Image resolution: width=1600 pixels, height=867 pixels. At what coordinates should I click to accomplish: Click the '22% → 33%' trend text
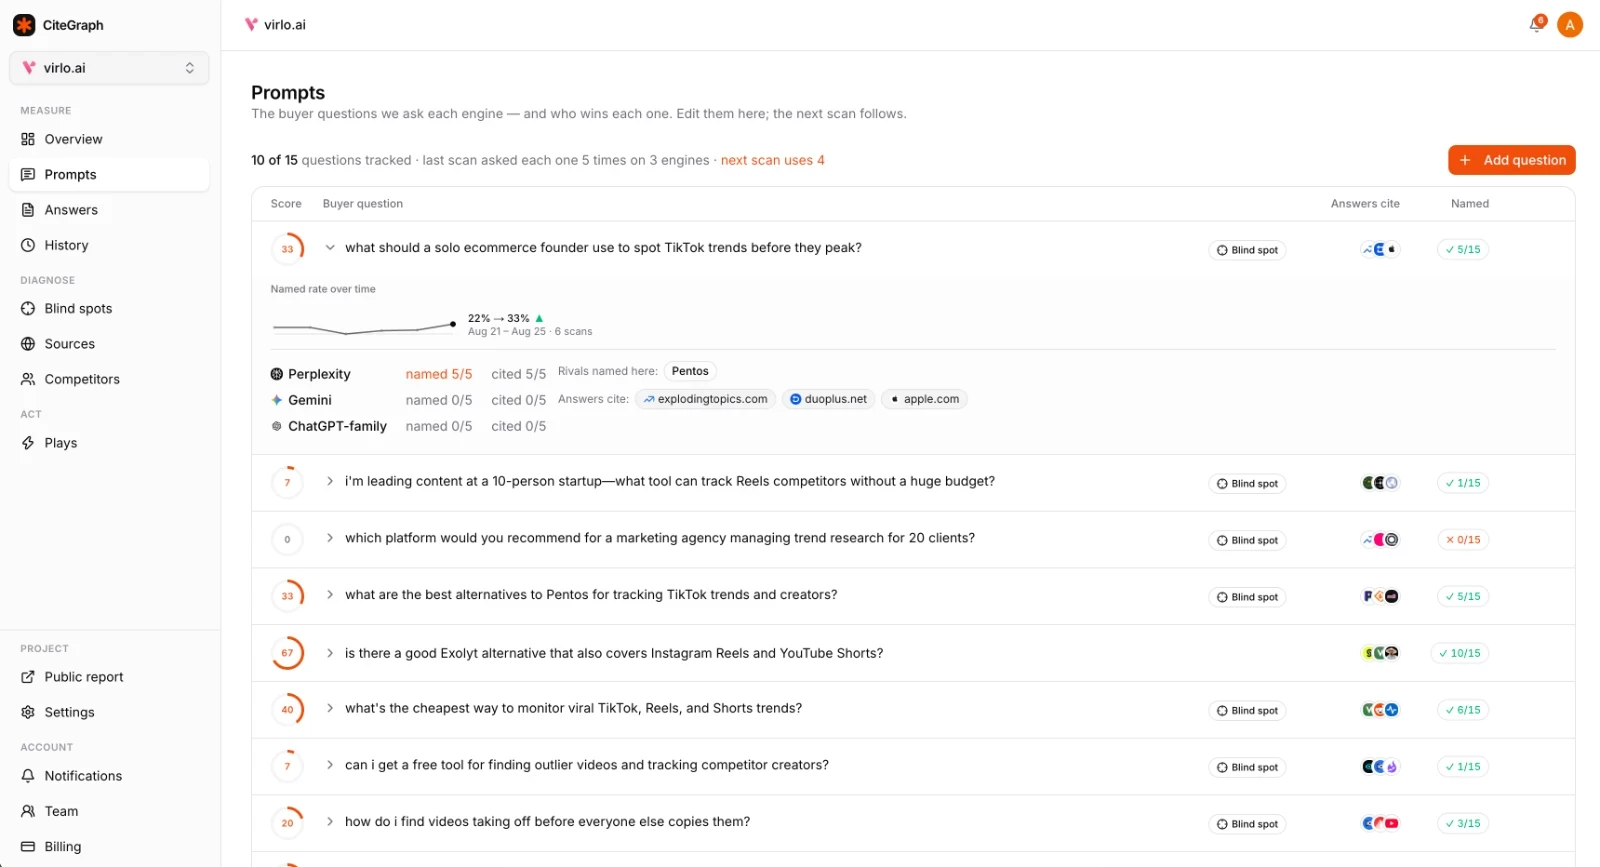pyautogui.click(x=499, y=318)
